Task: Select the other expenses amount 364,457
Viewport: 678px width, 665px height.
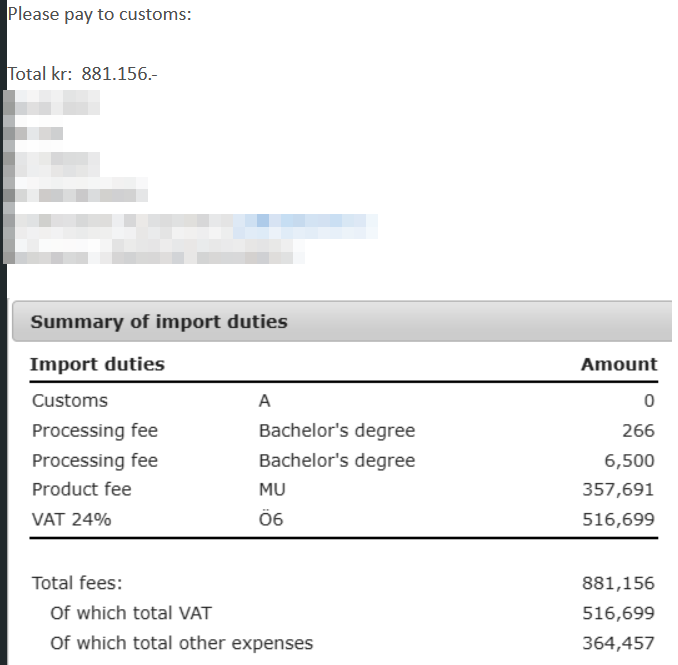Action: point(618,643)
